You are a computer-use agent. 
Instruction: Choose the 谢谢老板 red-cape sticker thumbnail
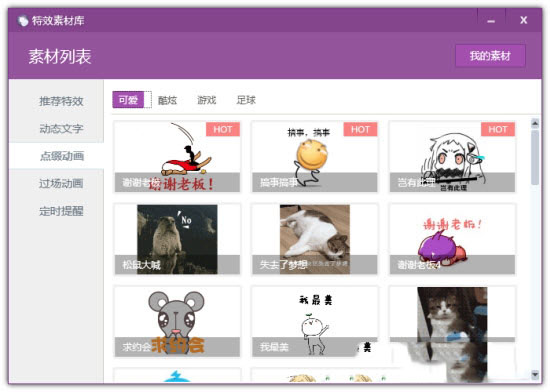tap(177, 157)
